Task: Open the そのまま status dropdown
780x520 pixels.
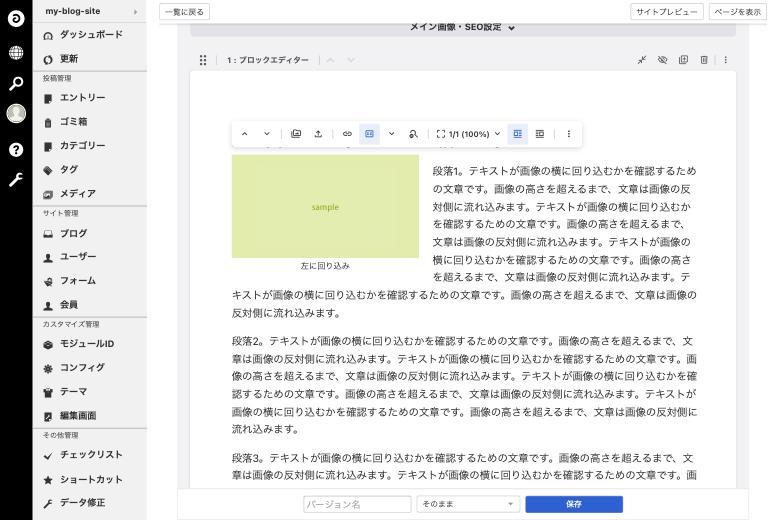Action: coord(468,504)
